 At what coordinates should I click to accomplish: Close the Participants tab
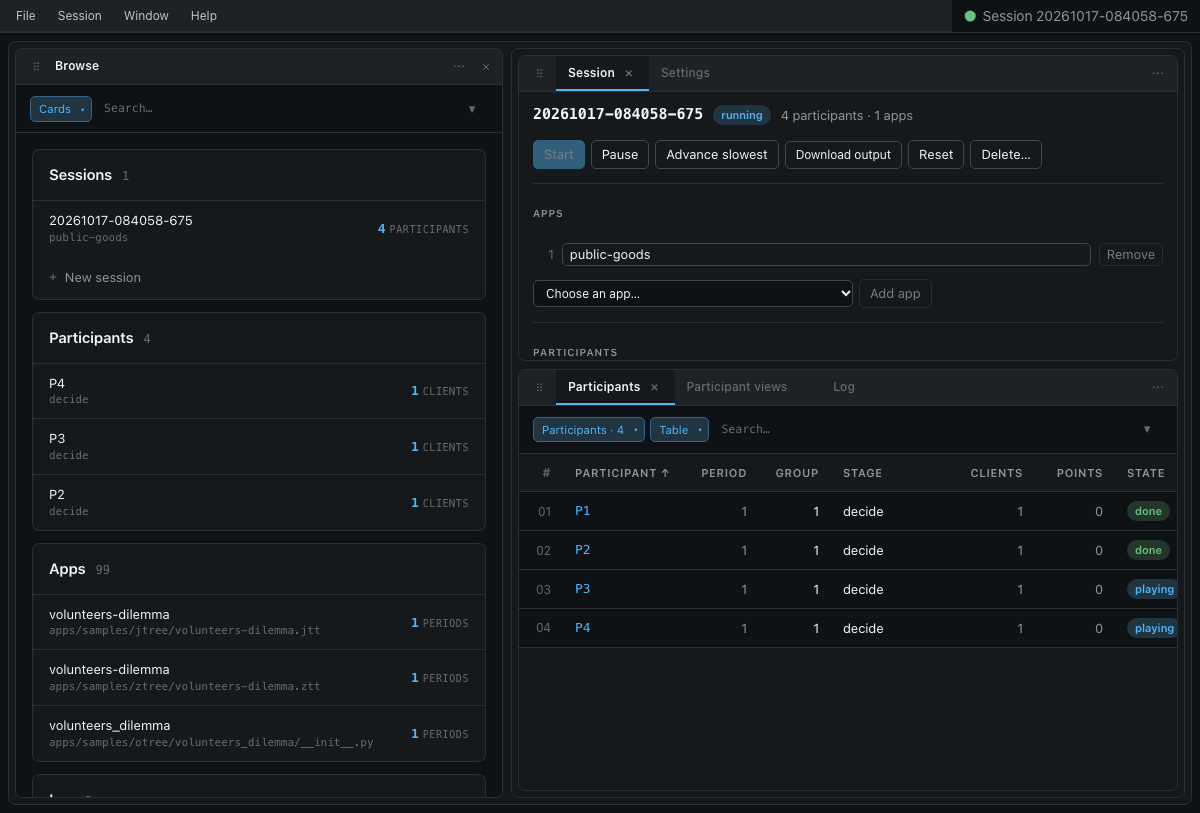coord(655,387)
